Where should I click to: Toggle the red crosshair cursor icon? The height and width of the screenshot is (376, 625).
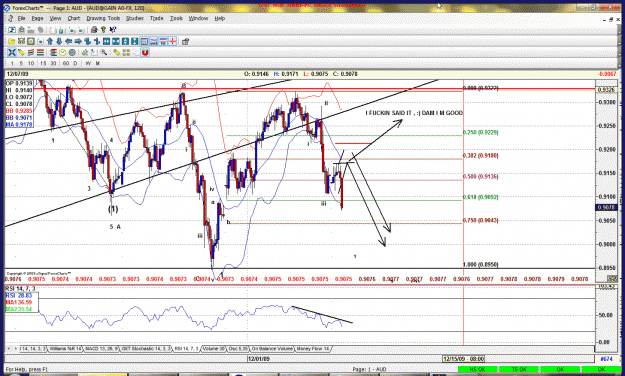pyautogui.click(x=173, y=41)
